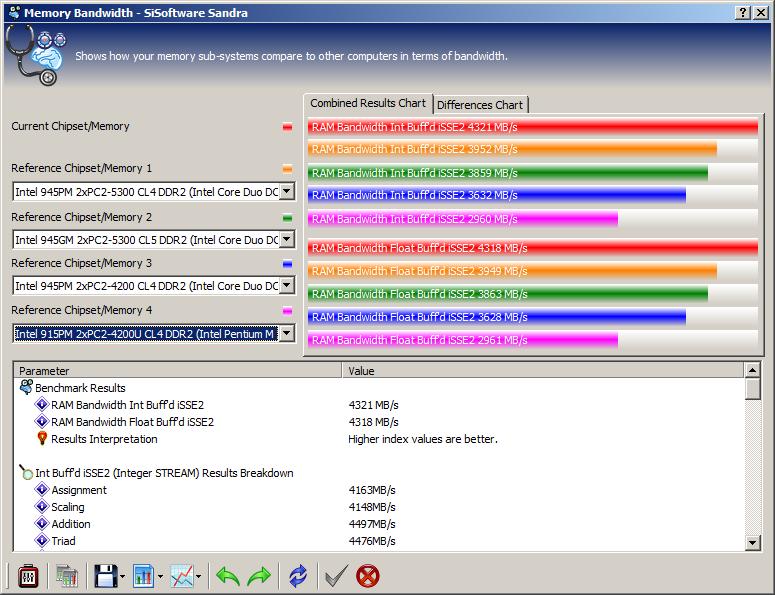The width and height of the screenshot is (775, 595).
Task: Click the orange Int Buff'd 3952 MB/s bar
Action: 512,149
